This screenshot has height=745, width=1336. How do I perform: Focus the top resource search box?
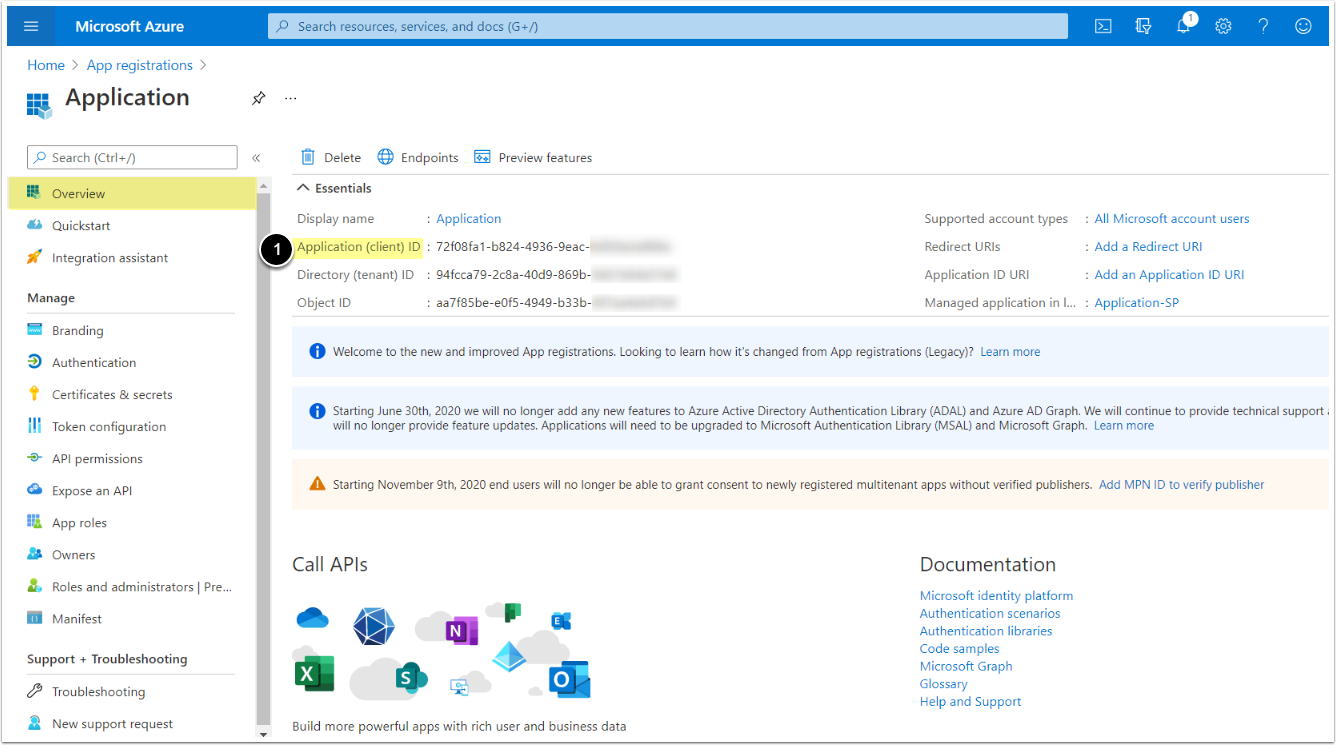[x=667, y=27]
